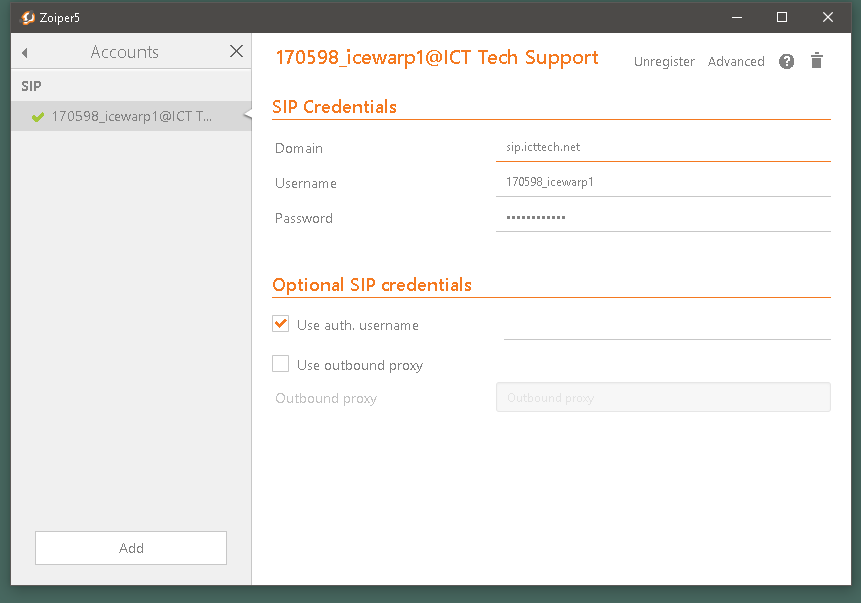This screenshot has width=861, height=603.
Task: Minimize the Zoiper5 window
Action: tap(737, 18)
